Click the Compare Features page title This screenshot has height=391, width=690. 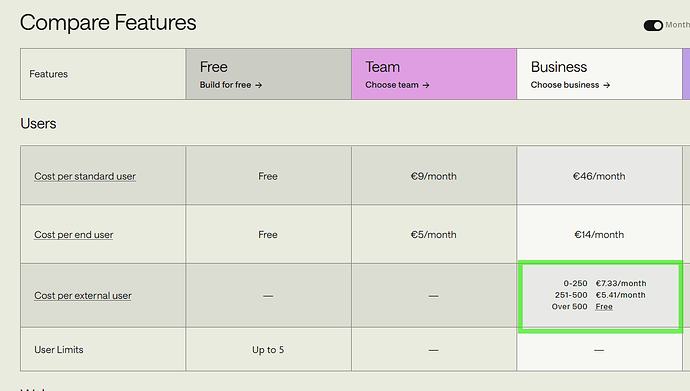[108, 23]
